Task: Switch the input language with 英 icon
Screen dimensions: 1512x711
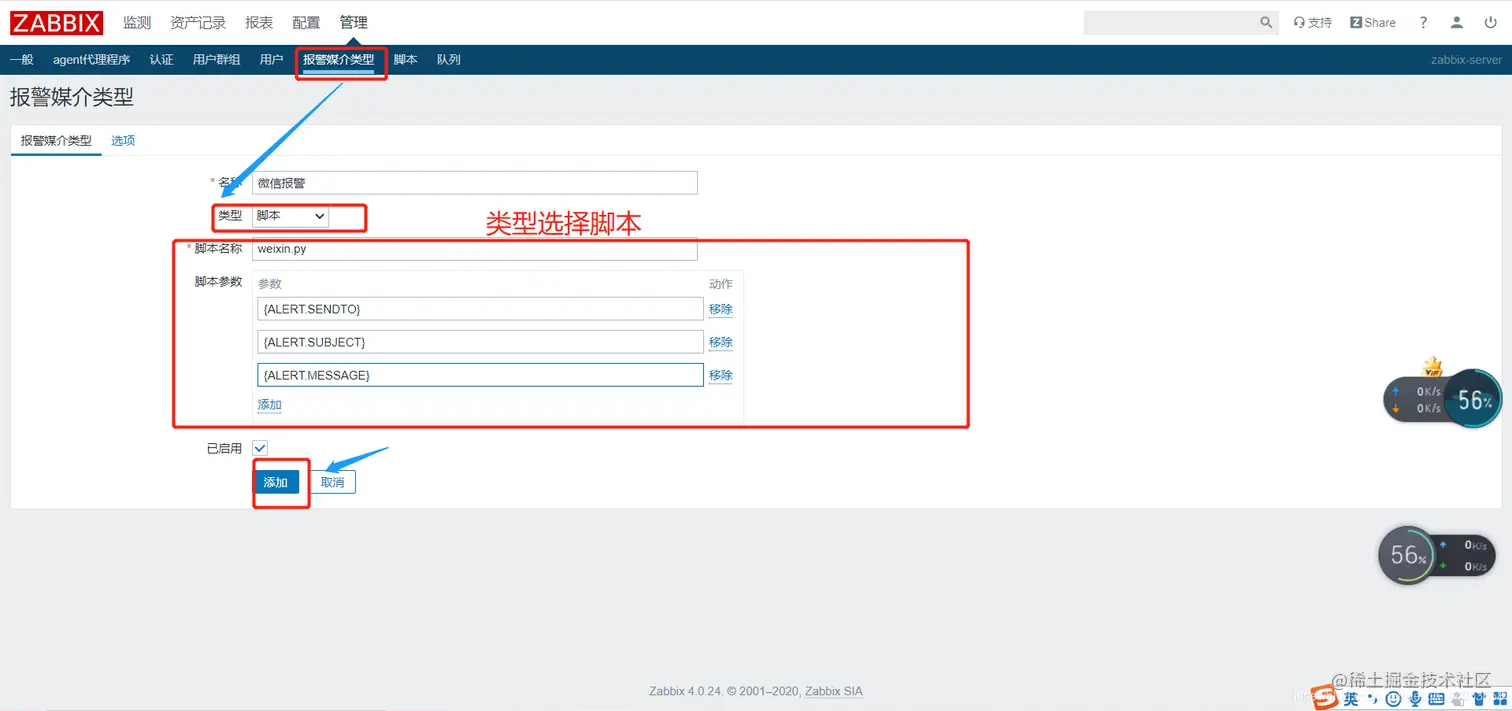Action: (x=1351, y=698)
